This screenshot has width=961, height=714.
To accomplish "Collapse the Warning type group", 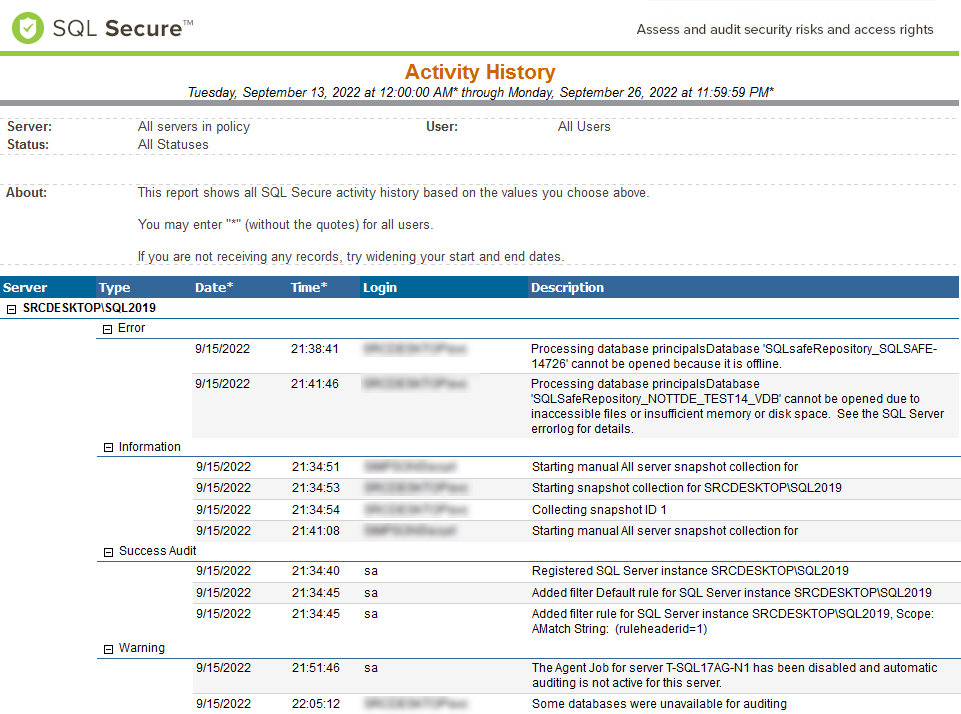I will pos(108,649).
